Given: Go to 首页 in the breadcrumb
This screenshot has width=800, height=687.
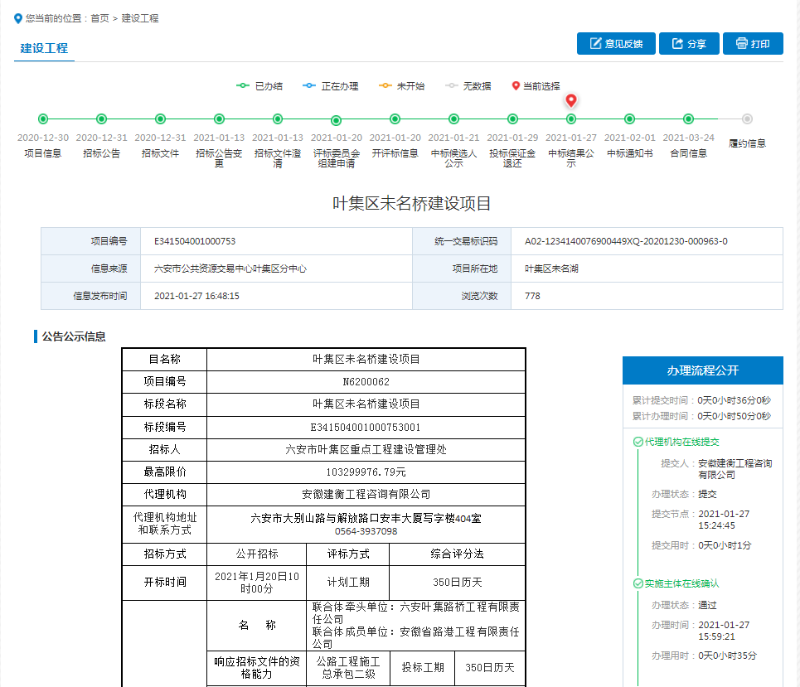Looking at the screenshot, I should click(x=100, y=18).
